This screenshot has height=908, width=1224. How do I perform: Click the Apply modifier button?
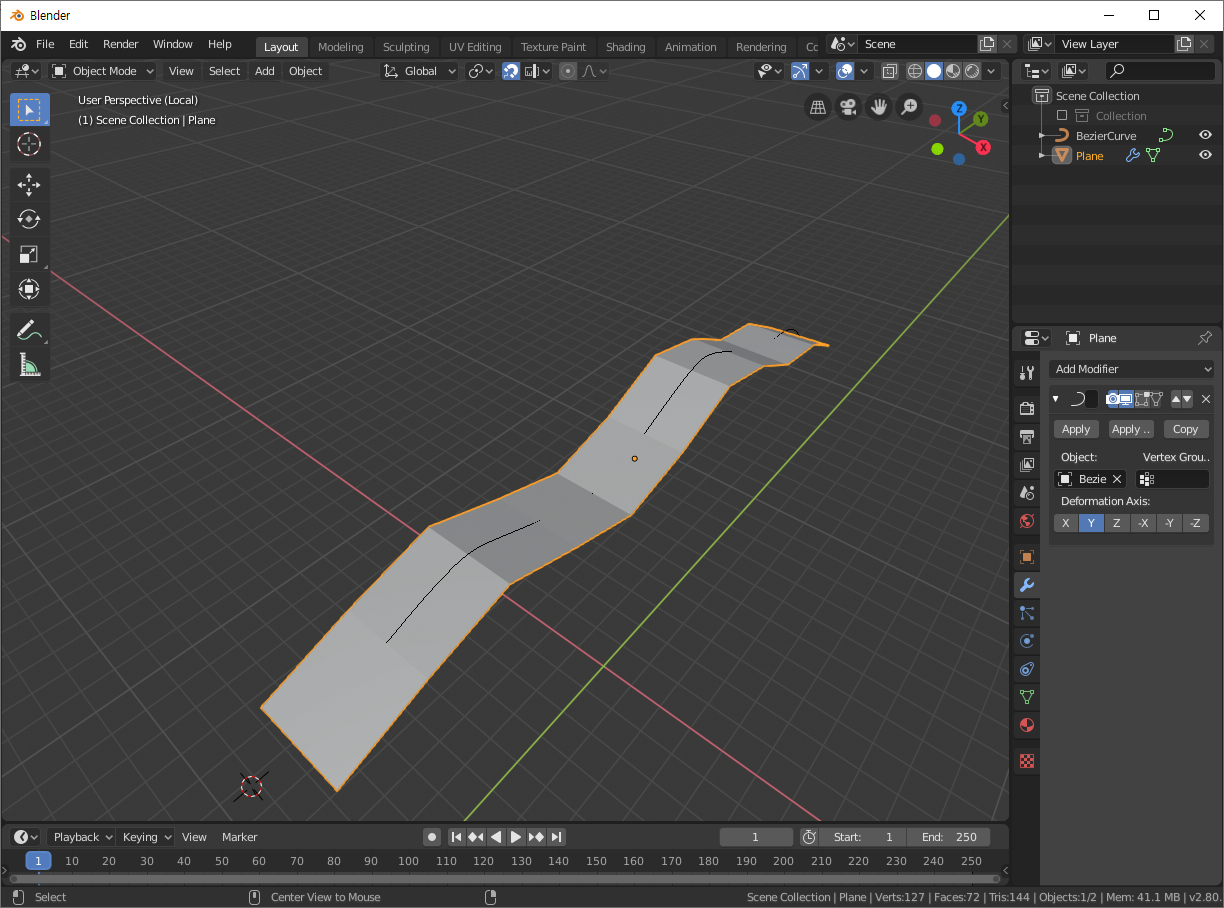point(1076,429)
